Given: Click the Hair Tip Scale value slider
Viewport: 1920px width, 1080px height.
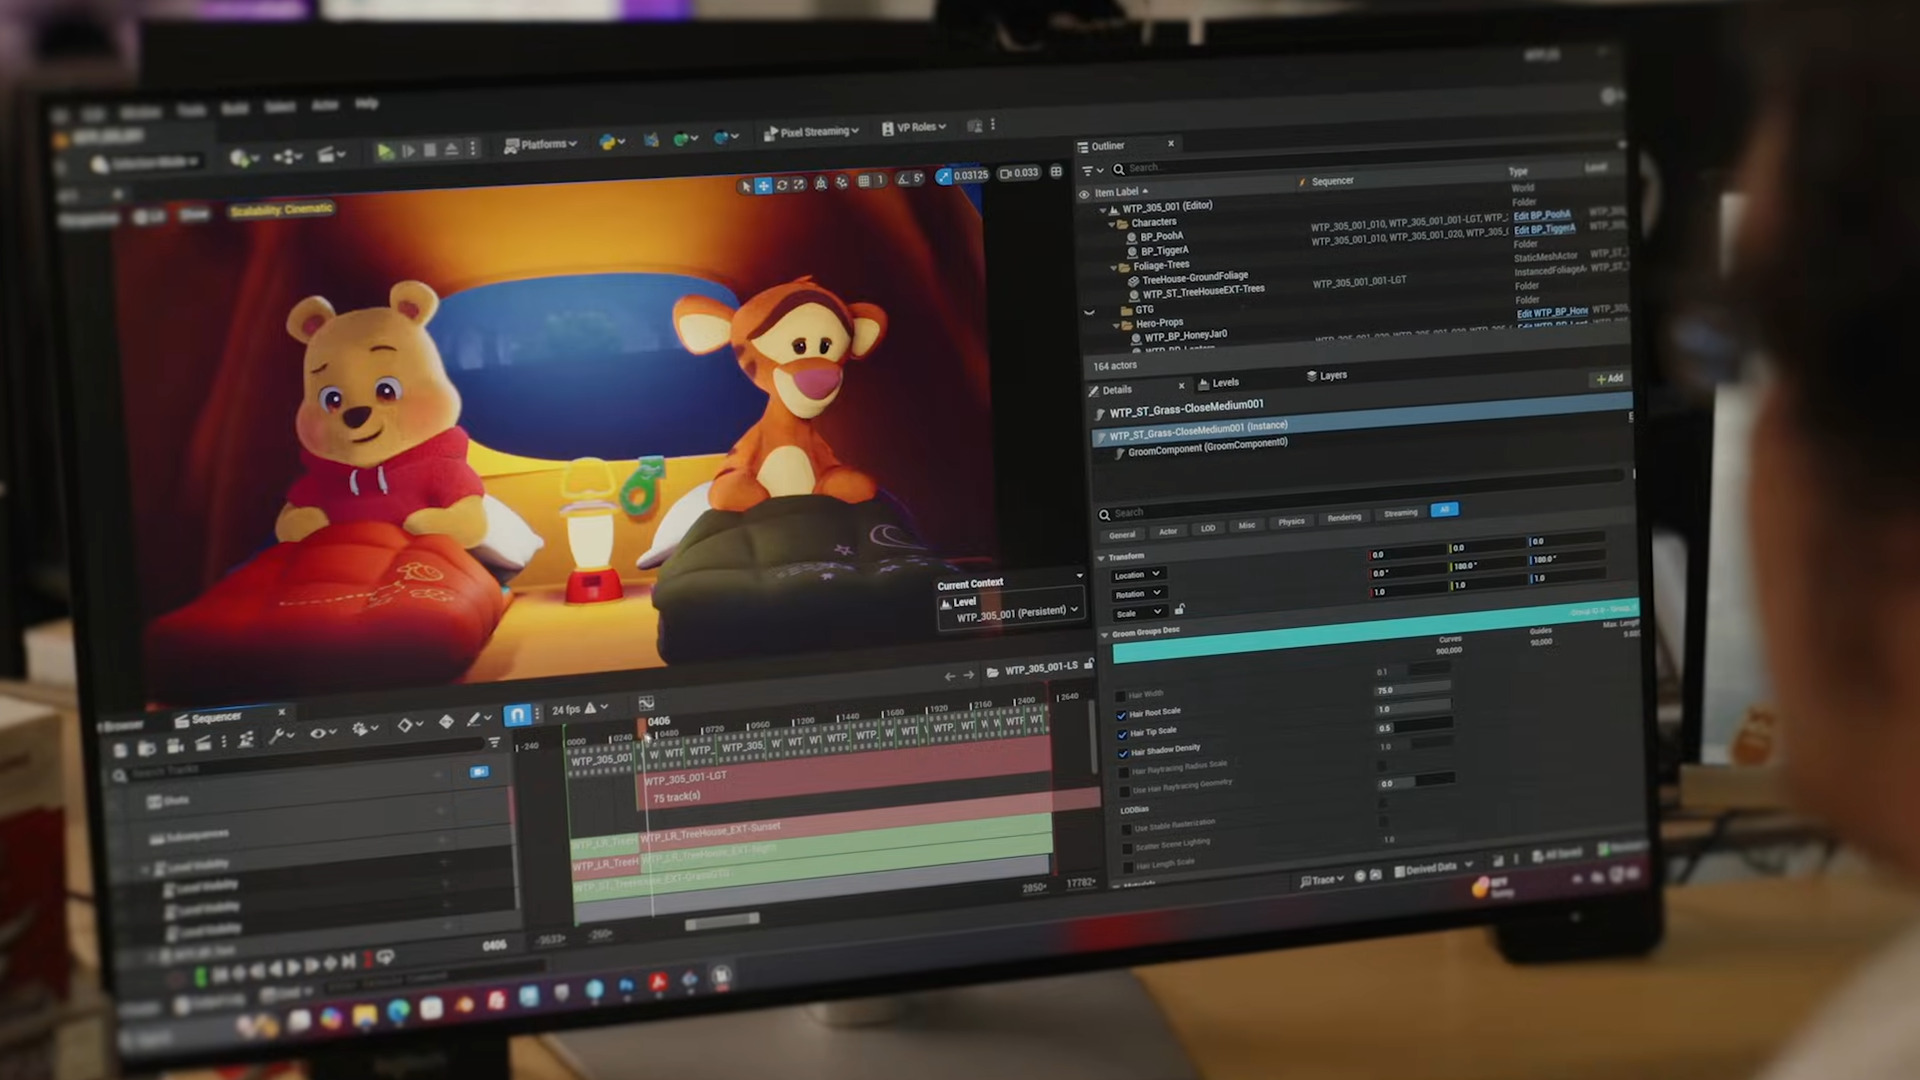Looking at the screenshot, I should point(1414,727).
